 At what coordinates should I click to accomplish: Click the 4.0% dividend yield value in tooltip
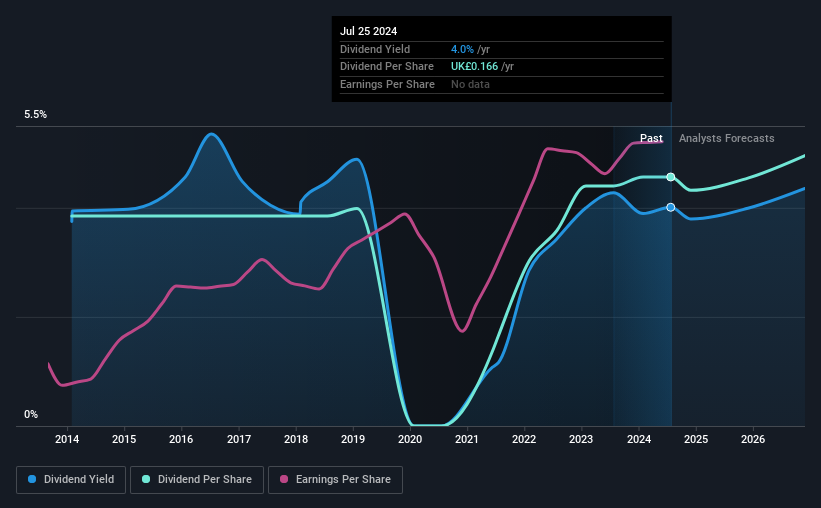pos(462,49)
